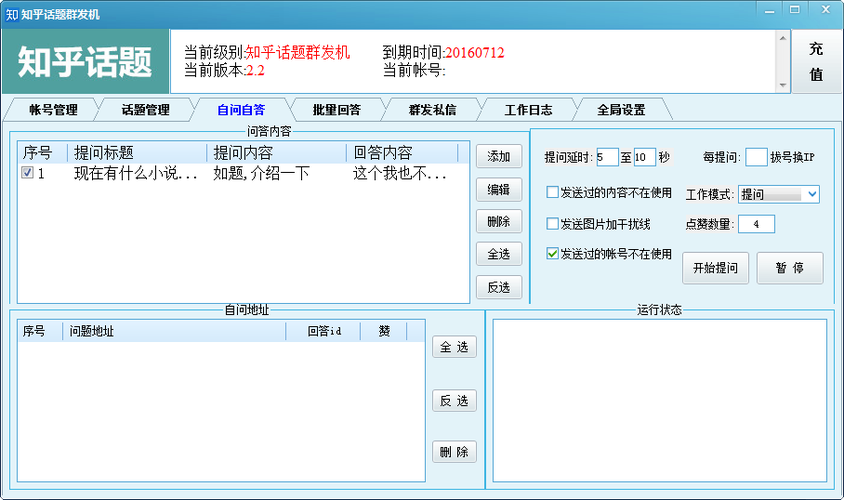Image resolution: width=844 pixels, height=500 pixels.
Task: Click 反选 beside the 问答内容 list
Action: coord(499,287)
